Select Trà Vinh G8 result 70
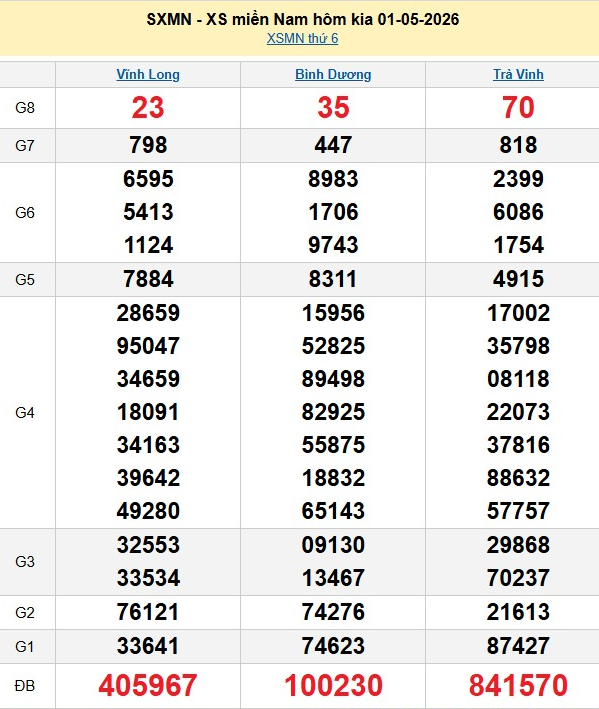 pos(518,108)
